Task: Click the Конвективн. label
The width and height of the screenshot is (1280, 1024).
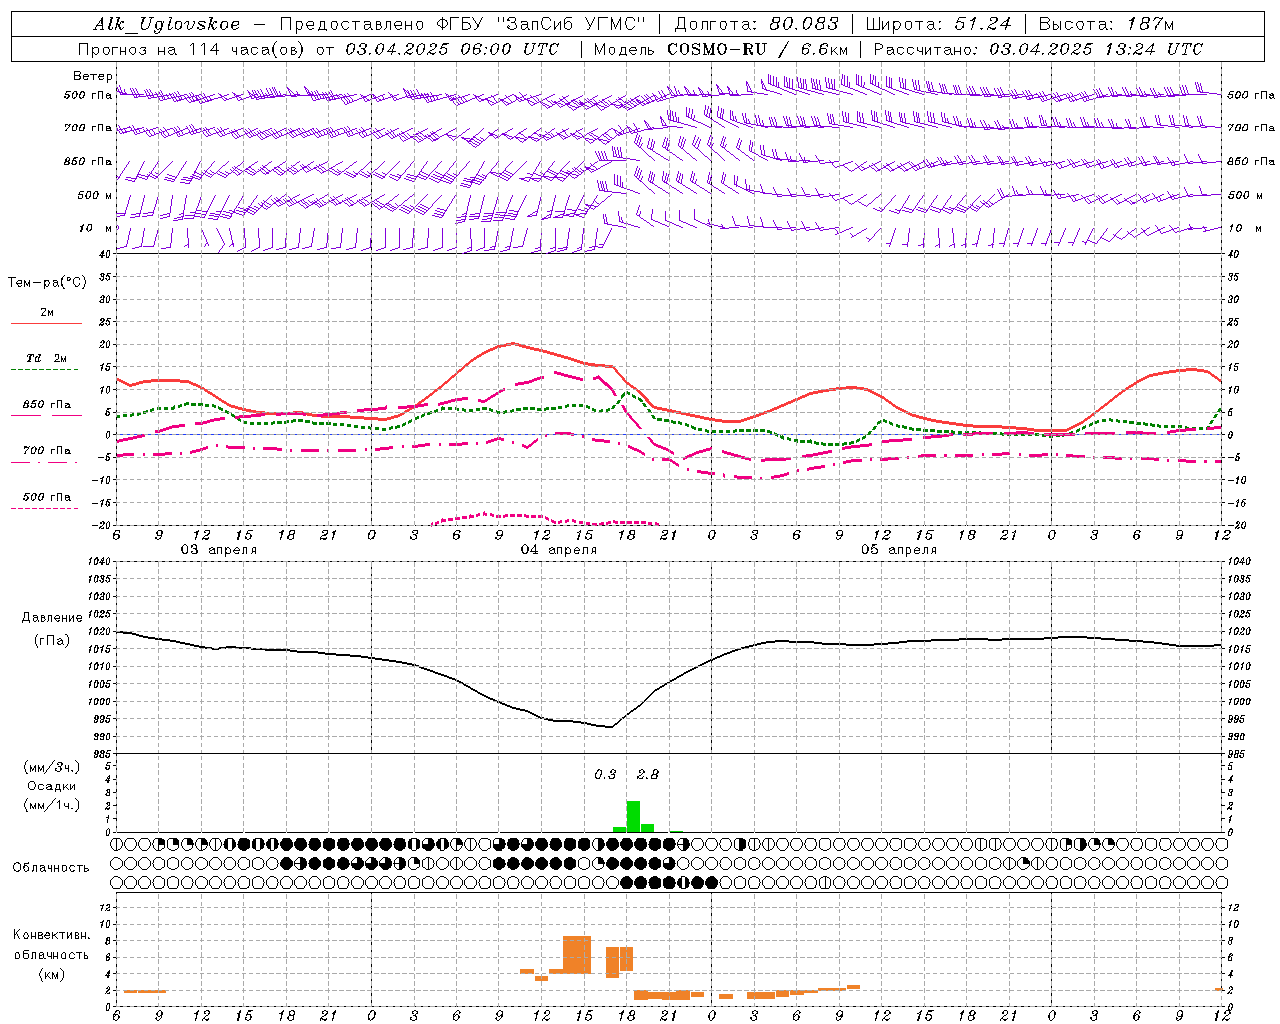Action: [51, 935]
